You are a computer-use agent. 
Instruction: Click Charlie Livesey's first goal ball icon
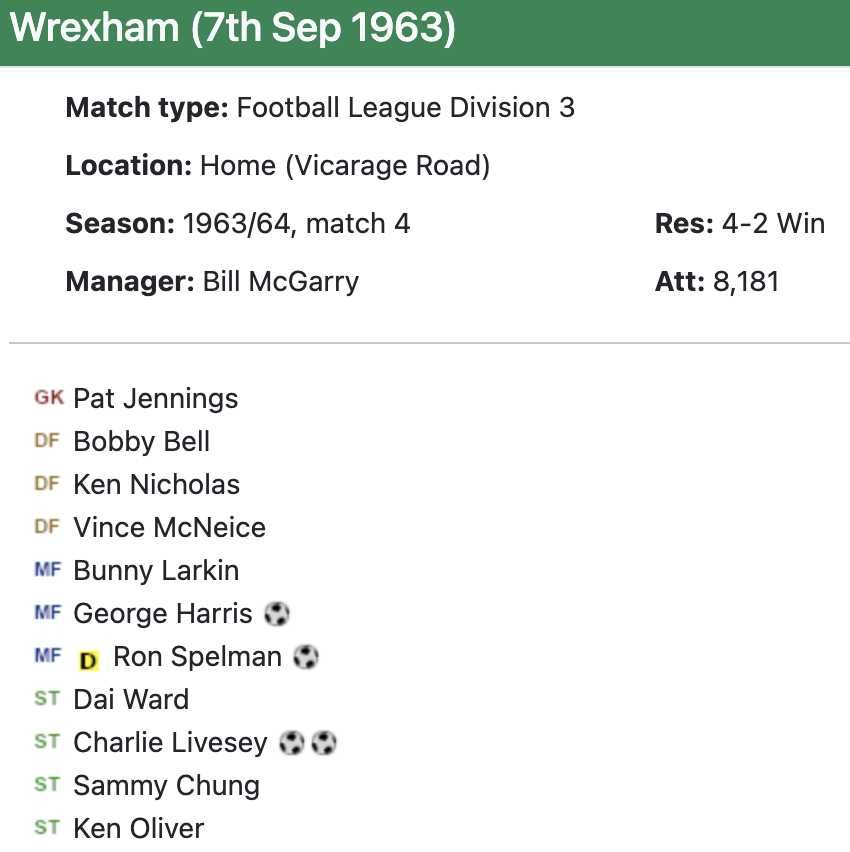(x=291, y=743)
